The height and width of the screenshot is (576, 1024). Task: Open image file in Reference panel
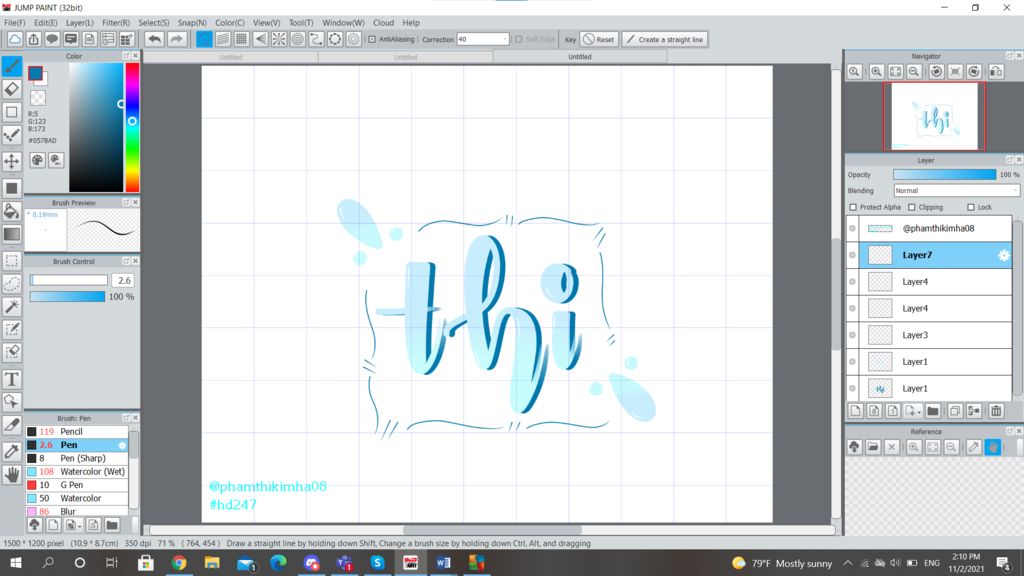(873, 447)
